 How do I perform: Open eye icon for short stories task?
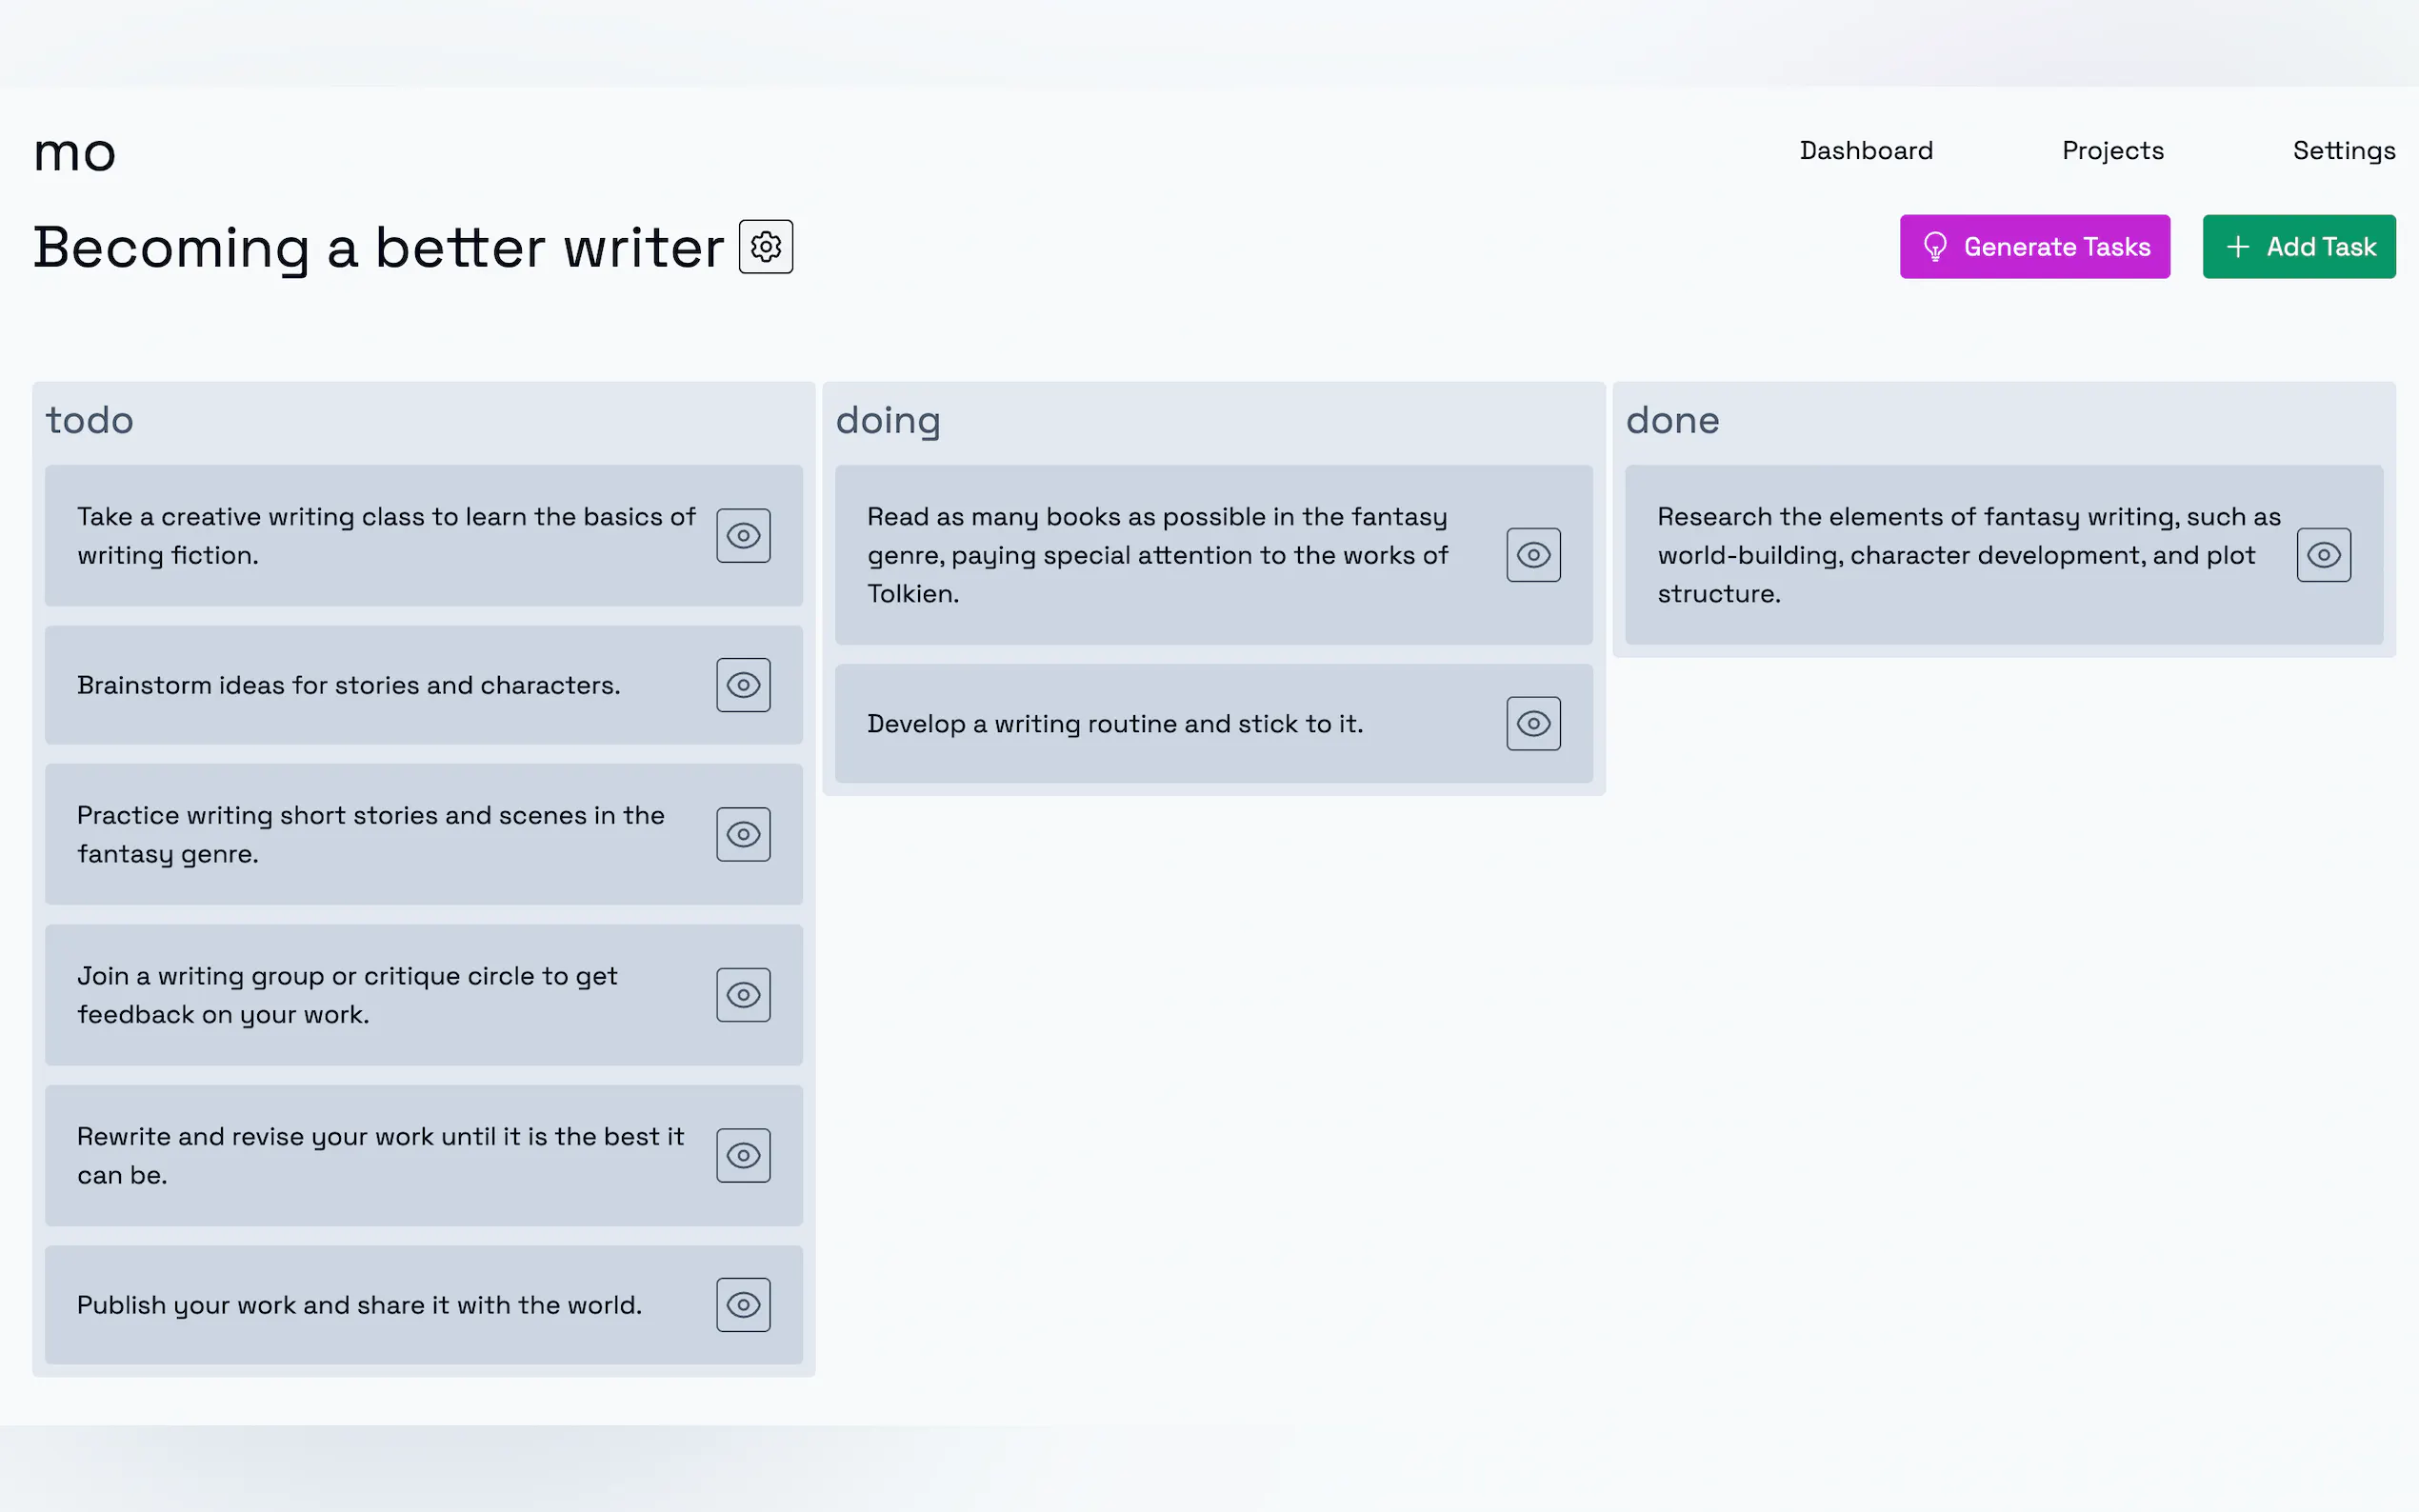point(743,834)
